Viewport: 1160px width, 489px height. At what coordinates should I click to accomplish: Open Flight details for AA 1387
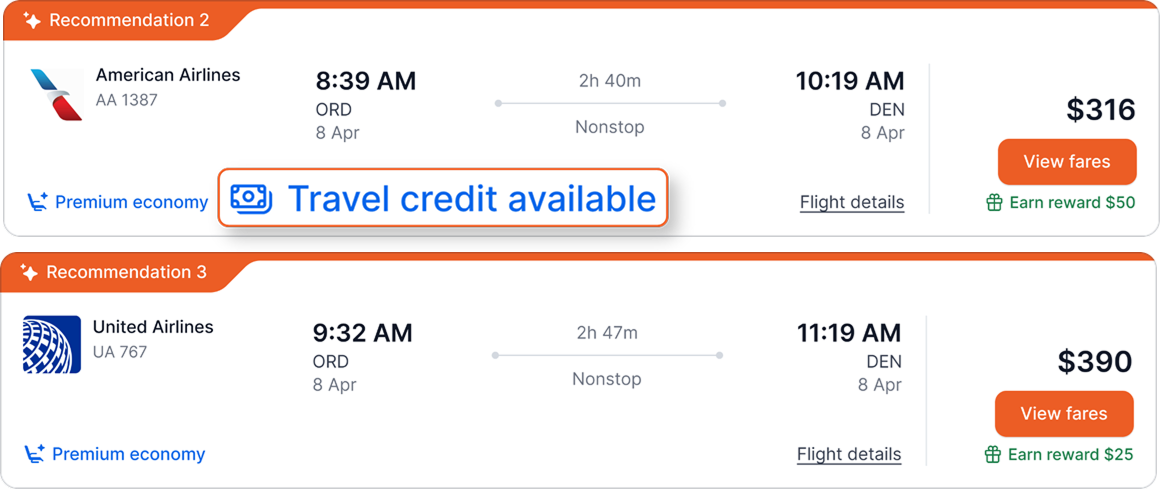(x=851, y=203)
